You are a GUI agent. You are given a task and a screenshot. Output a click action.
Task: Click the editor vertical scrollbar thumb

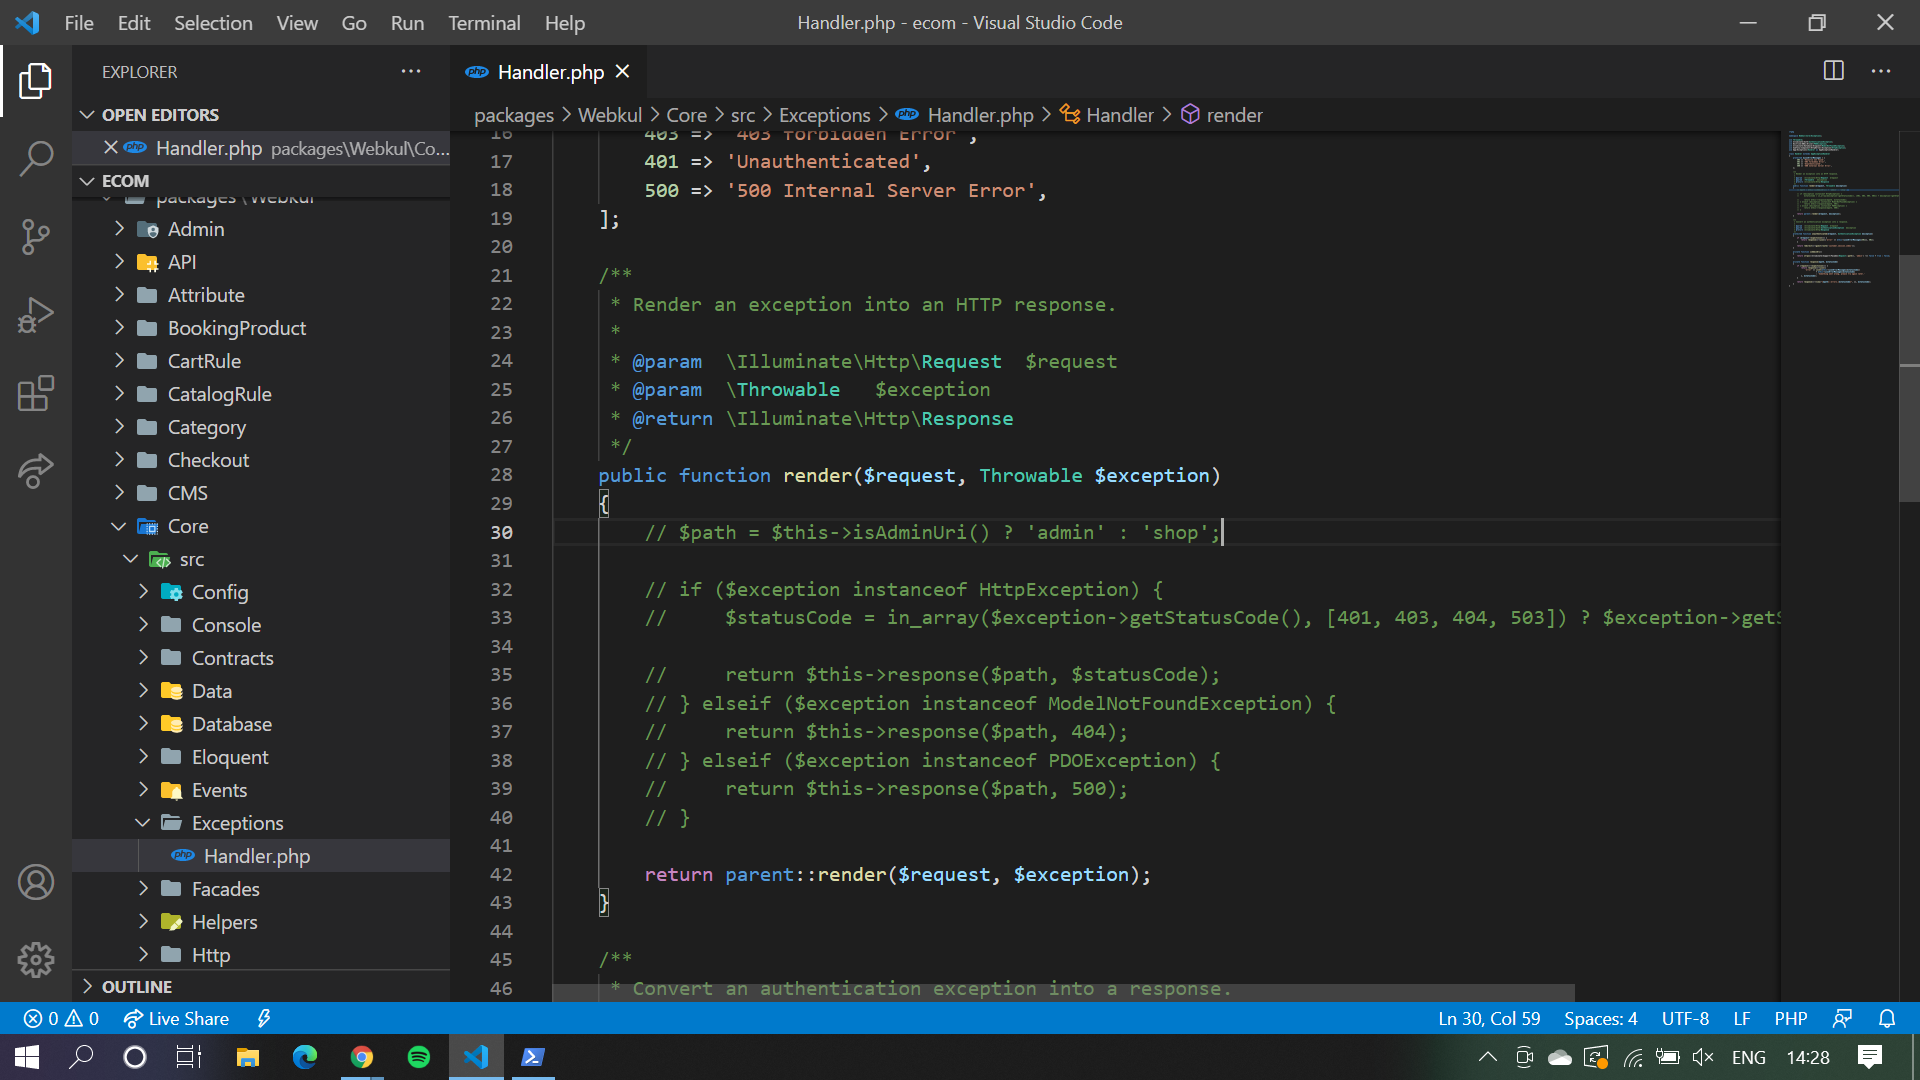pos(1909,378)
